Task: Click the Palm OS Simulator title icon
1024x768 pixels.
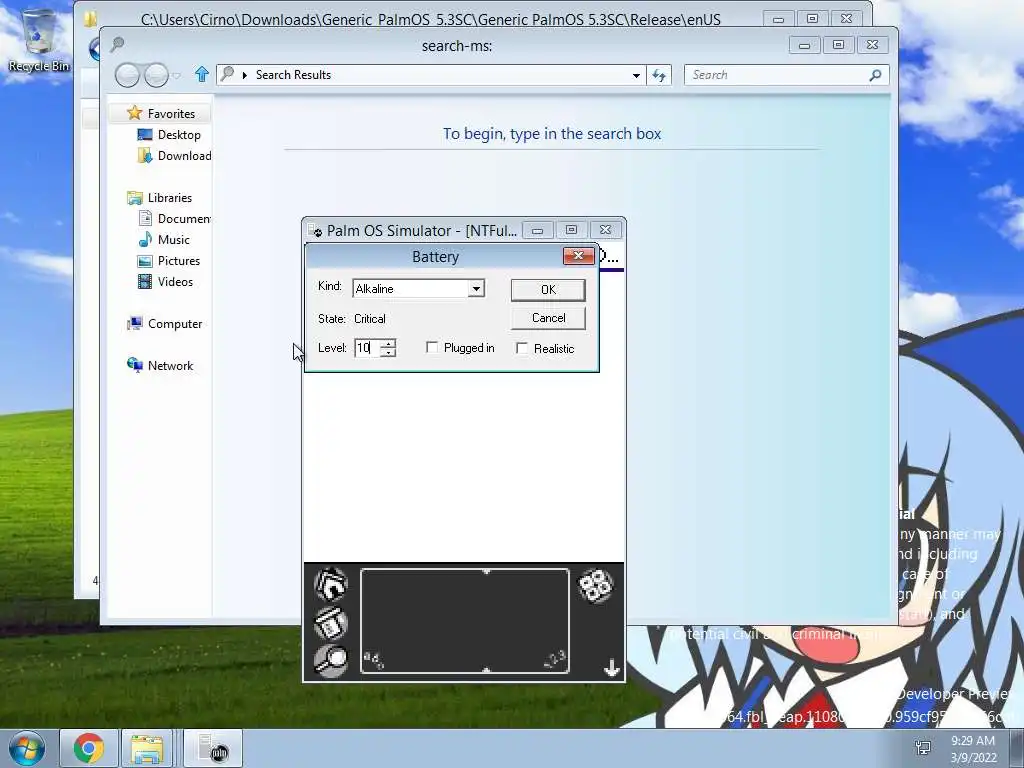Action: 315,231
